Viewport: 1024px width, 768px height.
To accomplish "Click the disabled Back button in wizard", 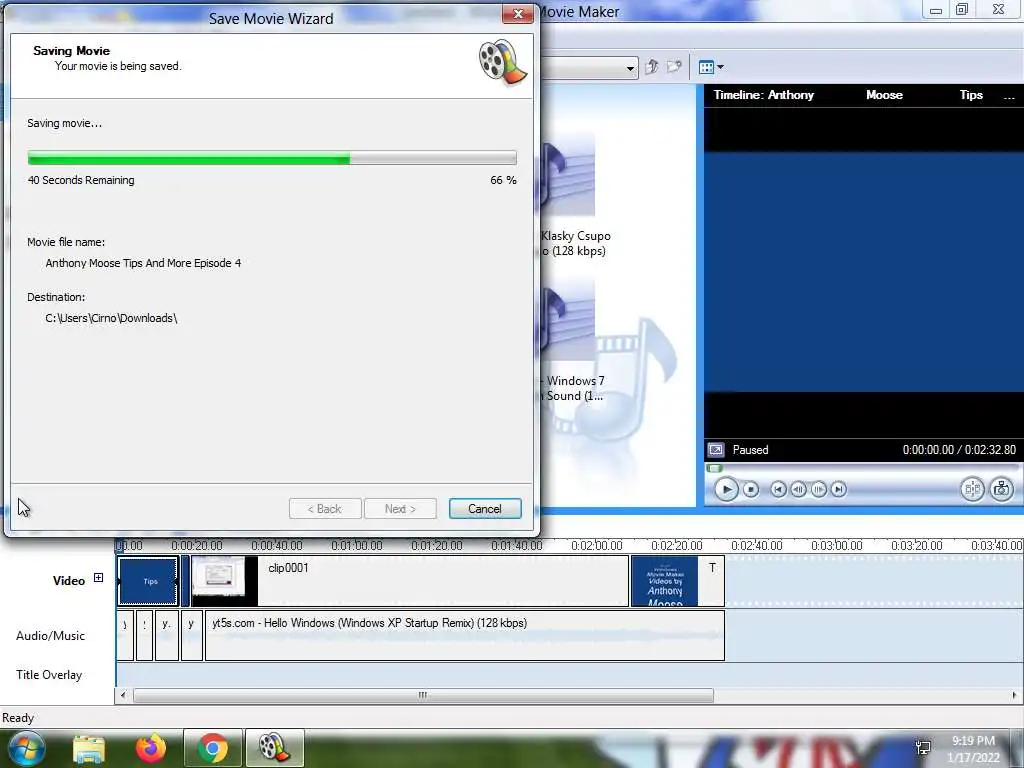I will [325, 509].
